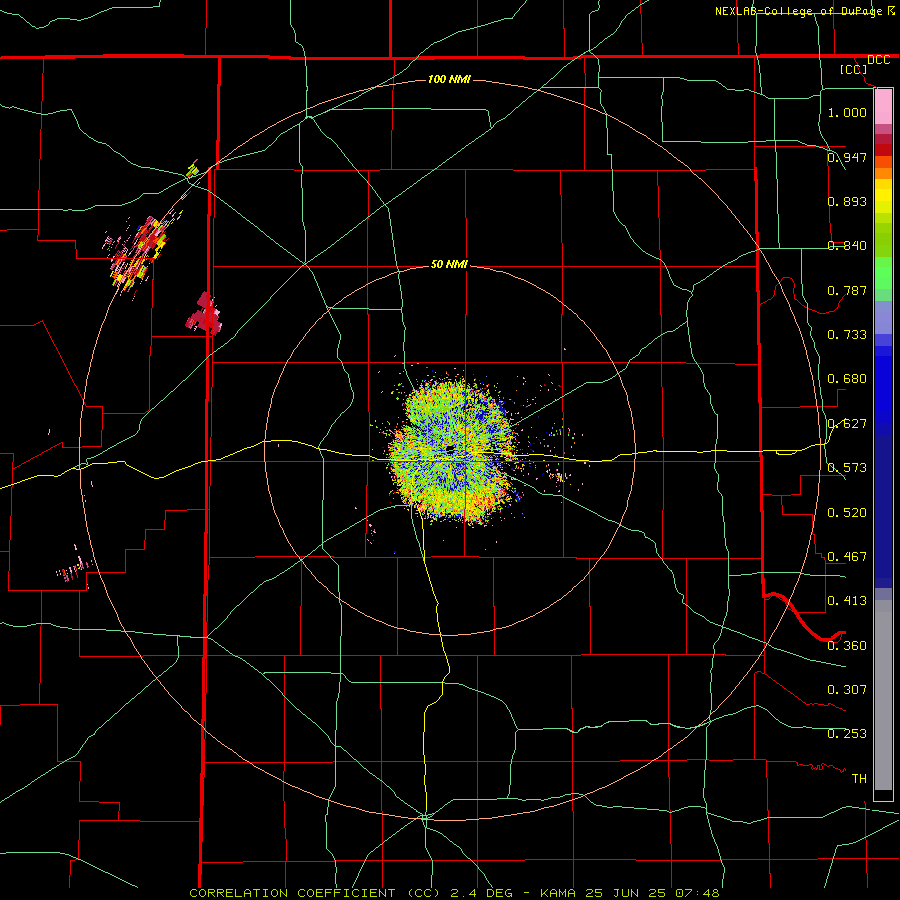Click the solid crimson echo blob west
900x900 pixels.
click(204, 314)
